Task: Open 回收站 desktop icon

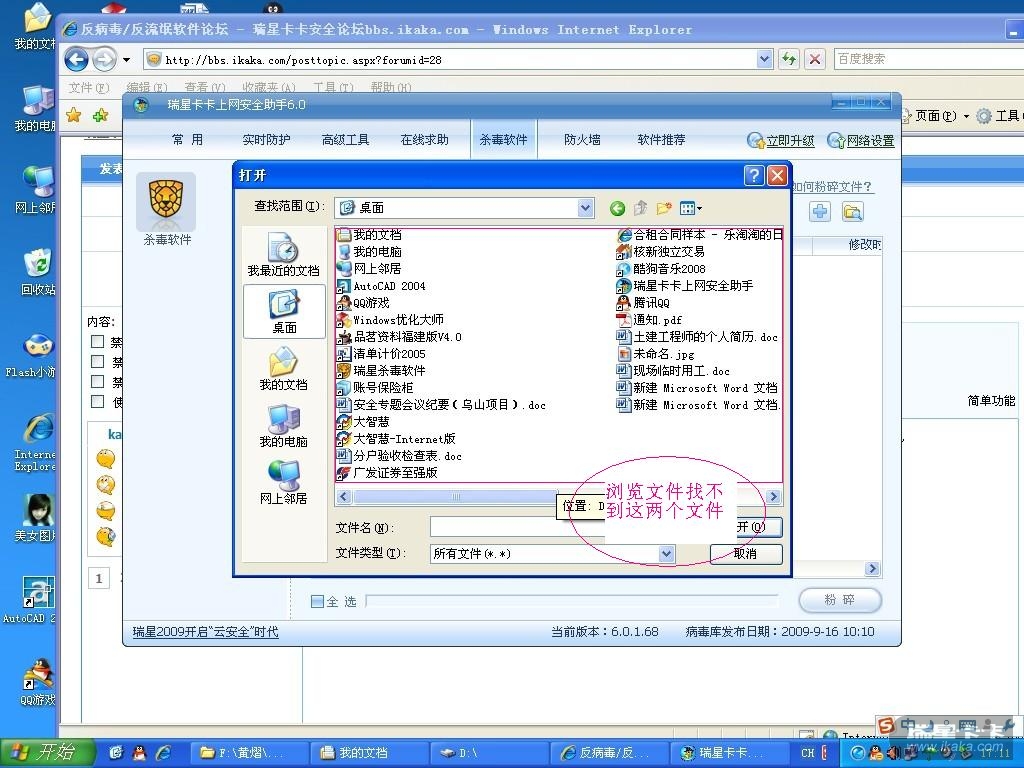Action: 38,272
